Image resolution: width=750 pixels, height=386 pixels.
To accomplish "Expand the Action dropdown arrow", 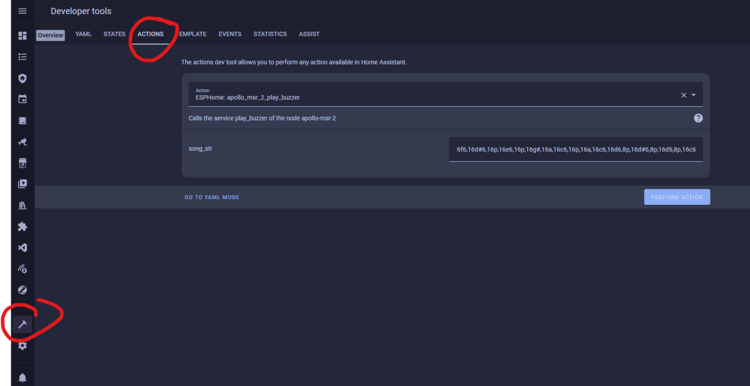I will pos(694,95).
